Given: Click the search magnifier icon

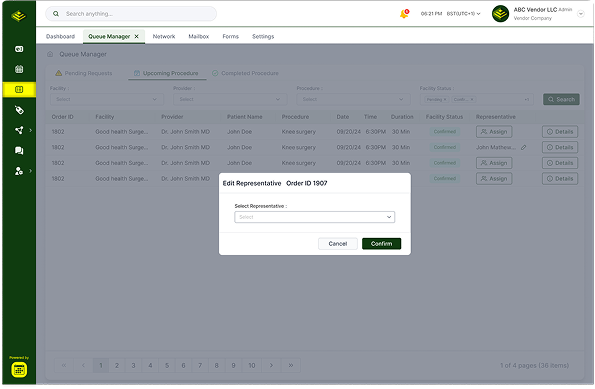Looking at the screenshot, I should pyautogui.click(x=56, y=14).
